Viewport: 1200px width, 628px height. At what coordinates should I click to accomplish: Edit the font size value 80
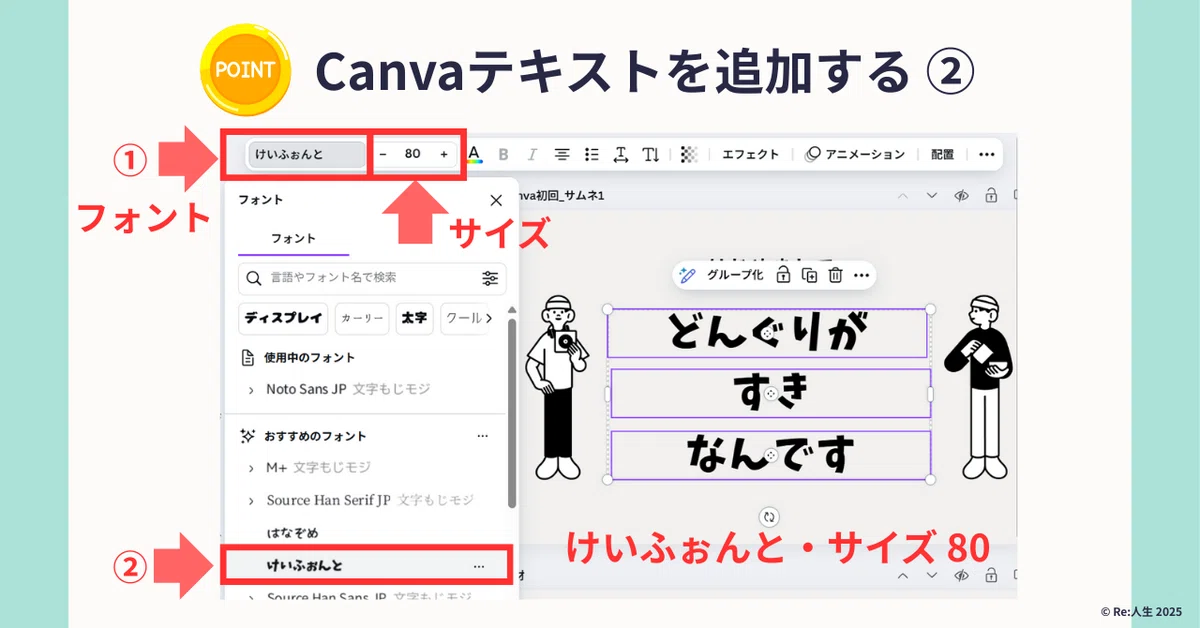(x=413, y=154)
